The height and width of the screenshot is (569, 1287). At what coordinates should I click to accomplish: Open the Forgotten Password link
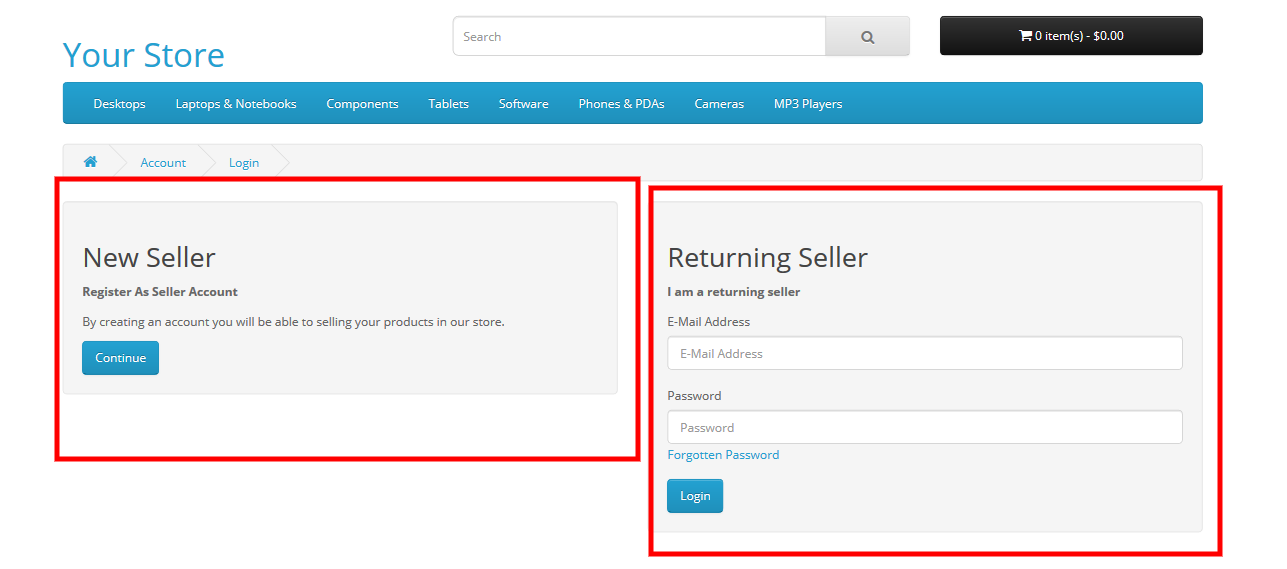pyautogui.click(x=723, y=455)
